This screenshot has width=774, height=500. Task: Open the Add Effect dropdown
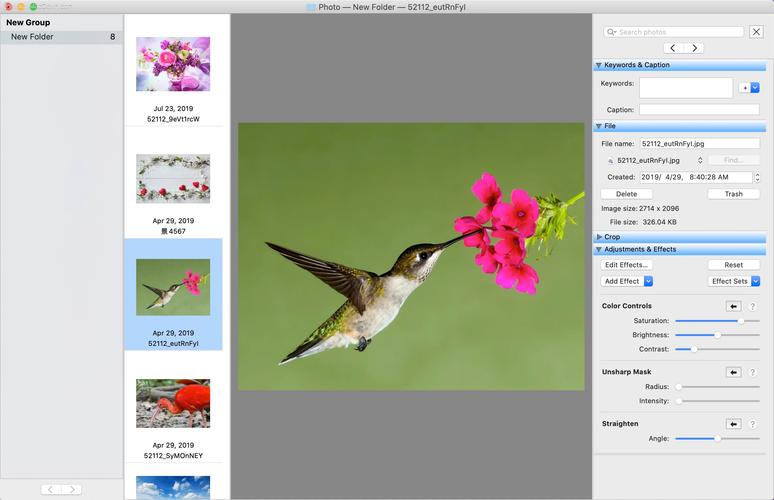(x=627, y=281)
